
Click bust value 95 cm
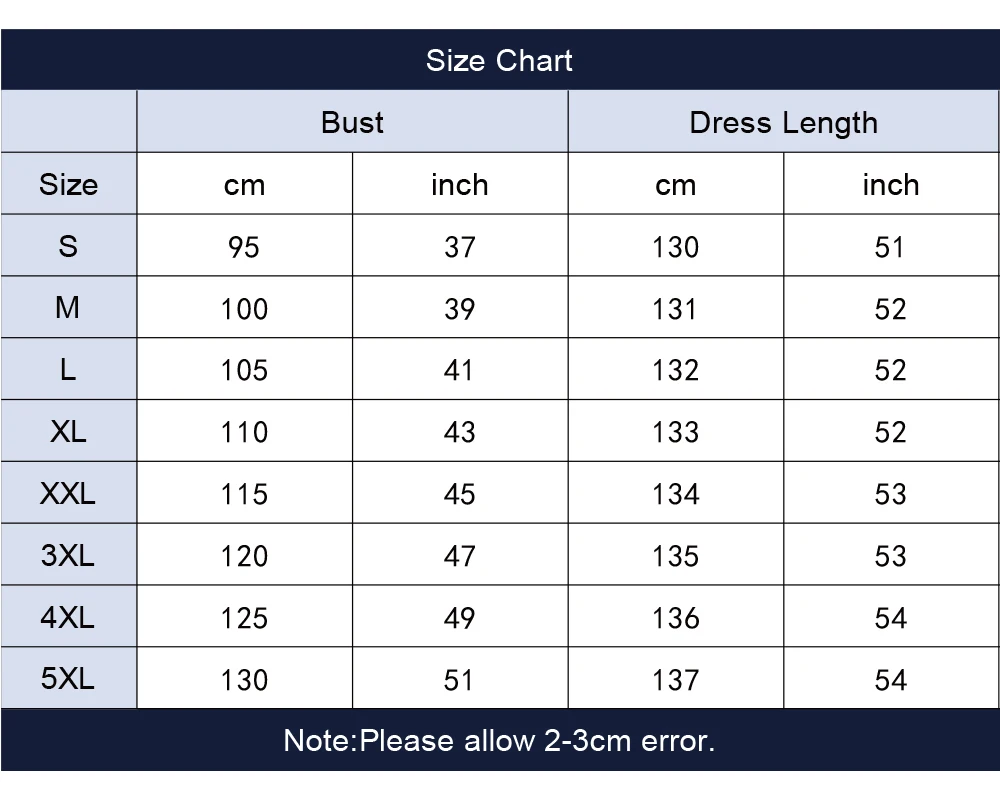pyautogui.click(x=244, y=247)
